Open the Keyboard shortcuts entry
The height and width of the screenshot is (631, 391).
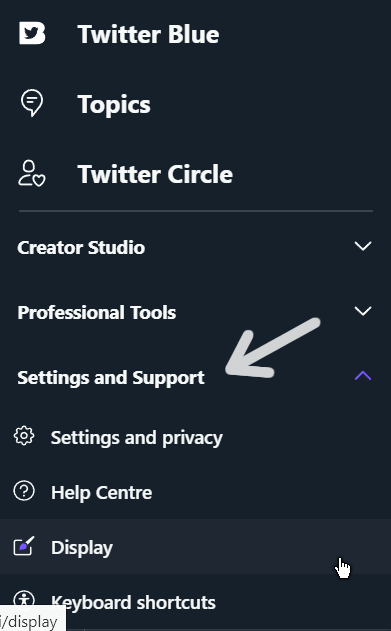click(x=133, y=602)
